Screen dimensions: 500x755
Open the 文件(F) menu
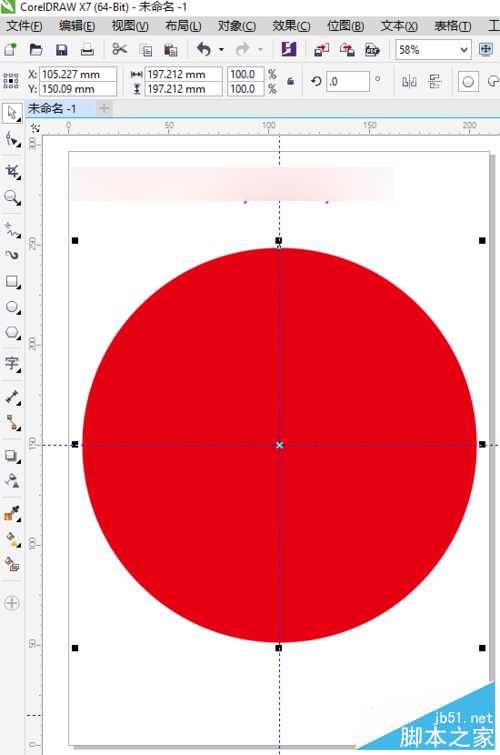24,26
